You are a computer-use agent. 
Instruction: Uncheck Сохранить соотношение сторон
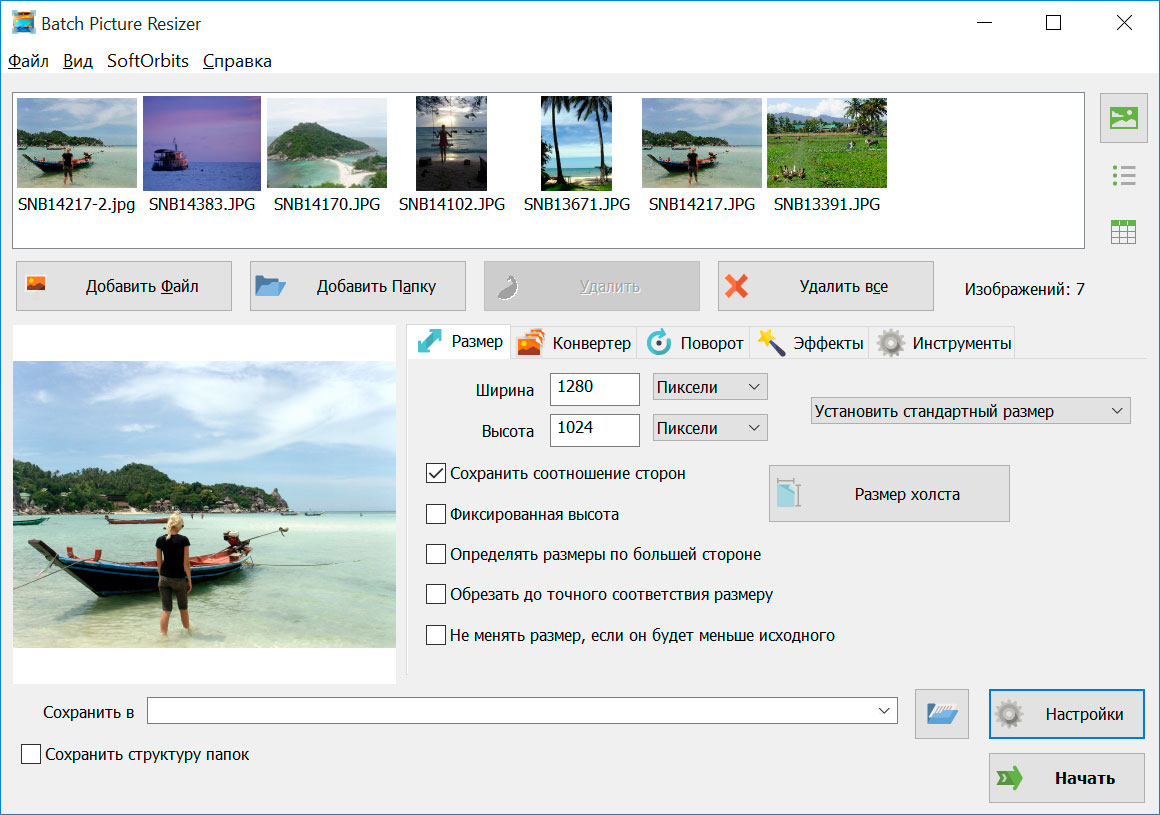pyautogui.click(x=435, y=473)
